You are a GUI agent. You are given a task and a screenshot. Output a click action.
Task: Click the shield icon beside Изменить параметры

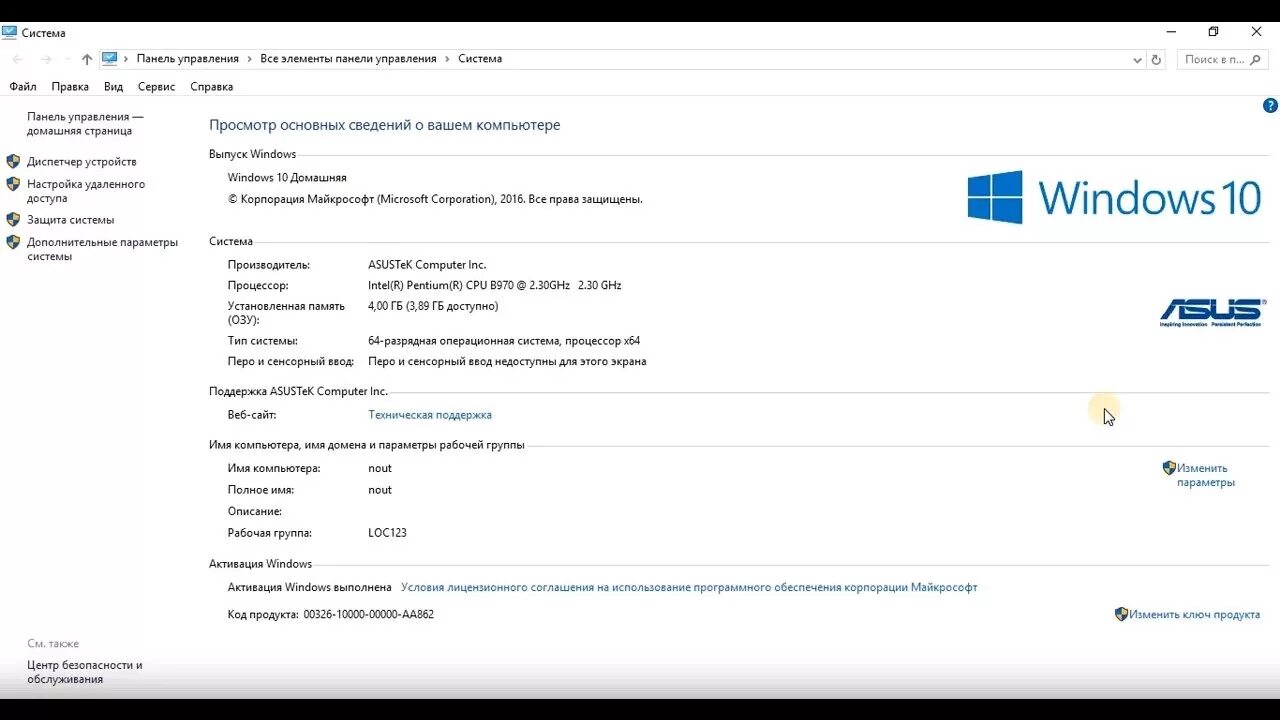(x=1169, y=467)
